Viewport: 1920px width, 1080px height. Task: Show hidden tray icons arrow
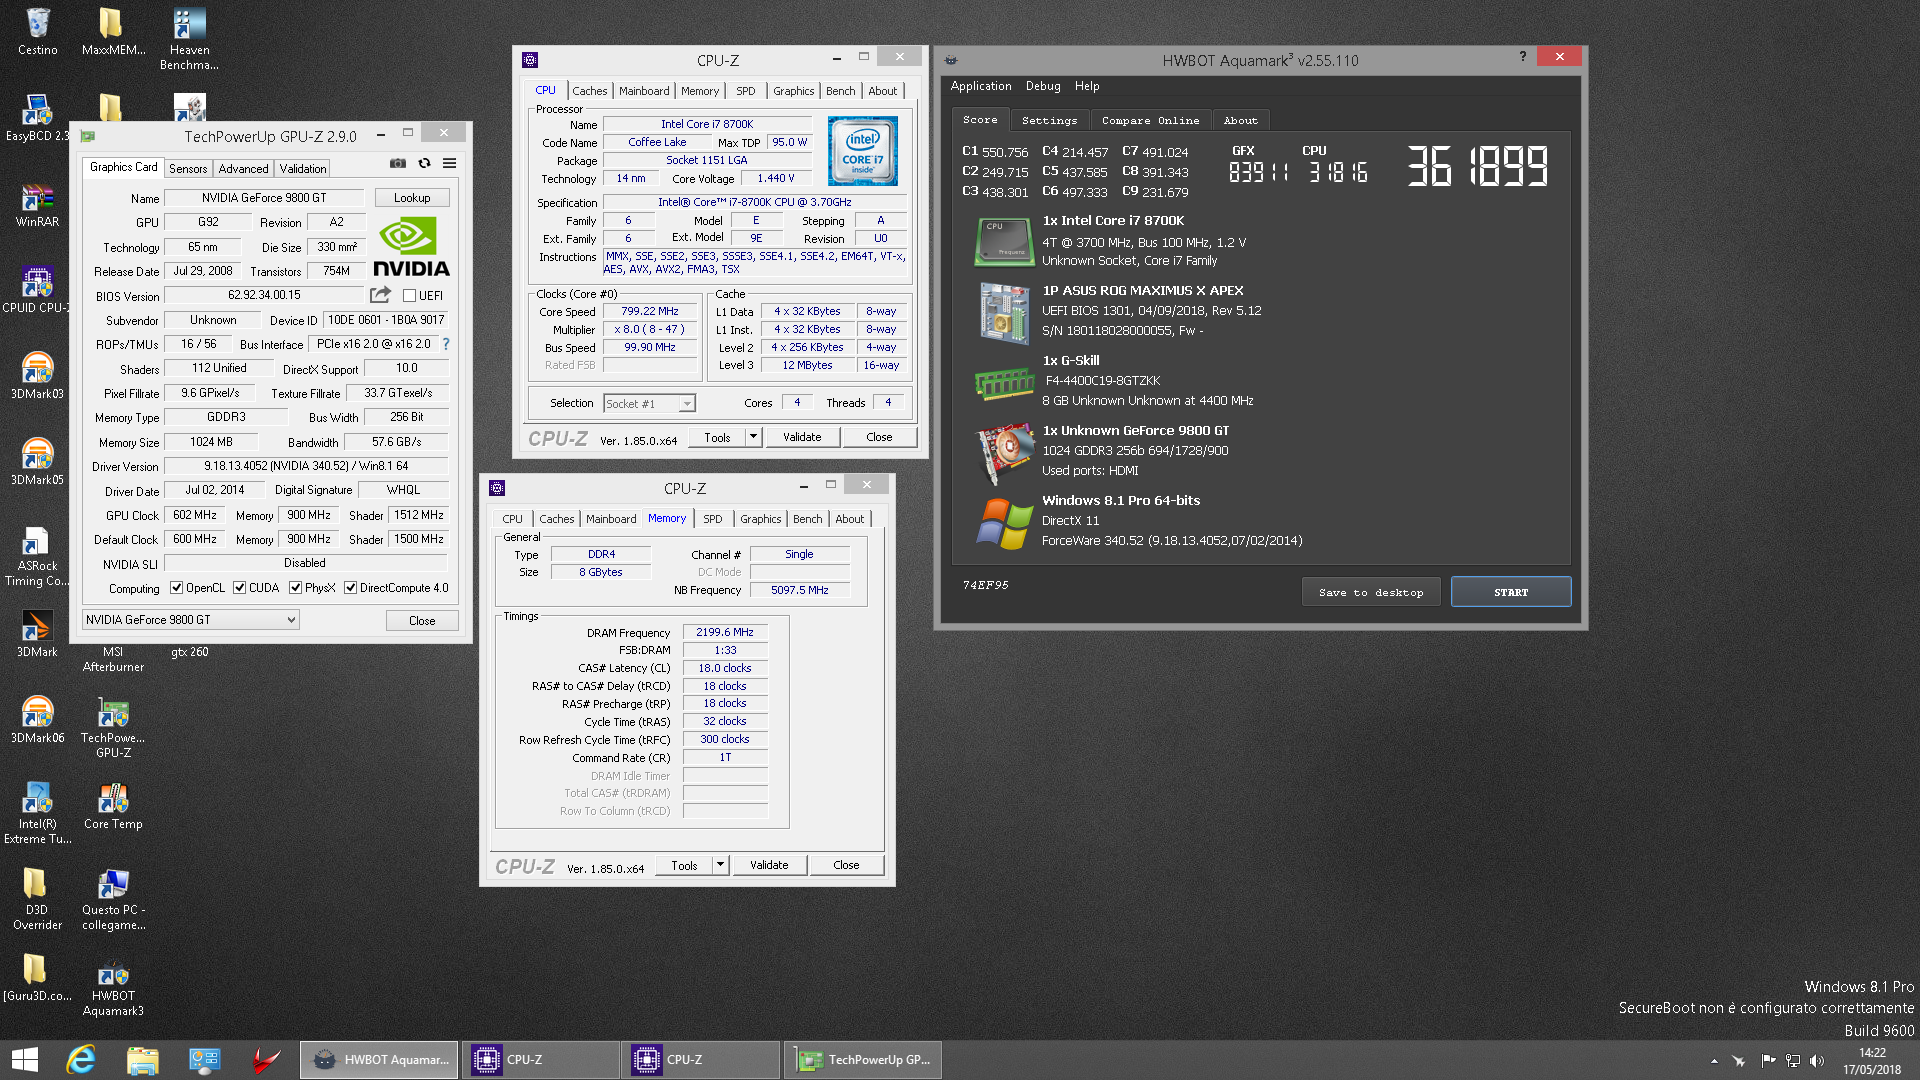1714,1061
